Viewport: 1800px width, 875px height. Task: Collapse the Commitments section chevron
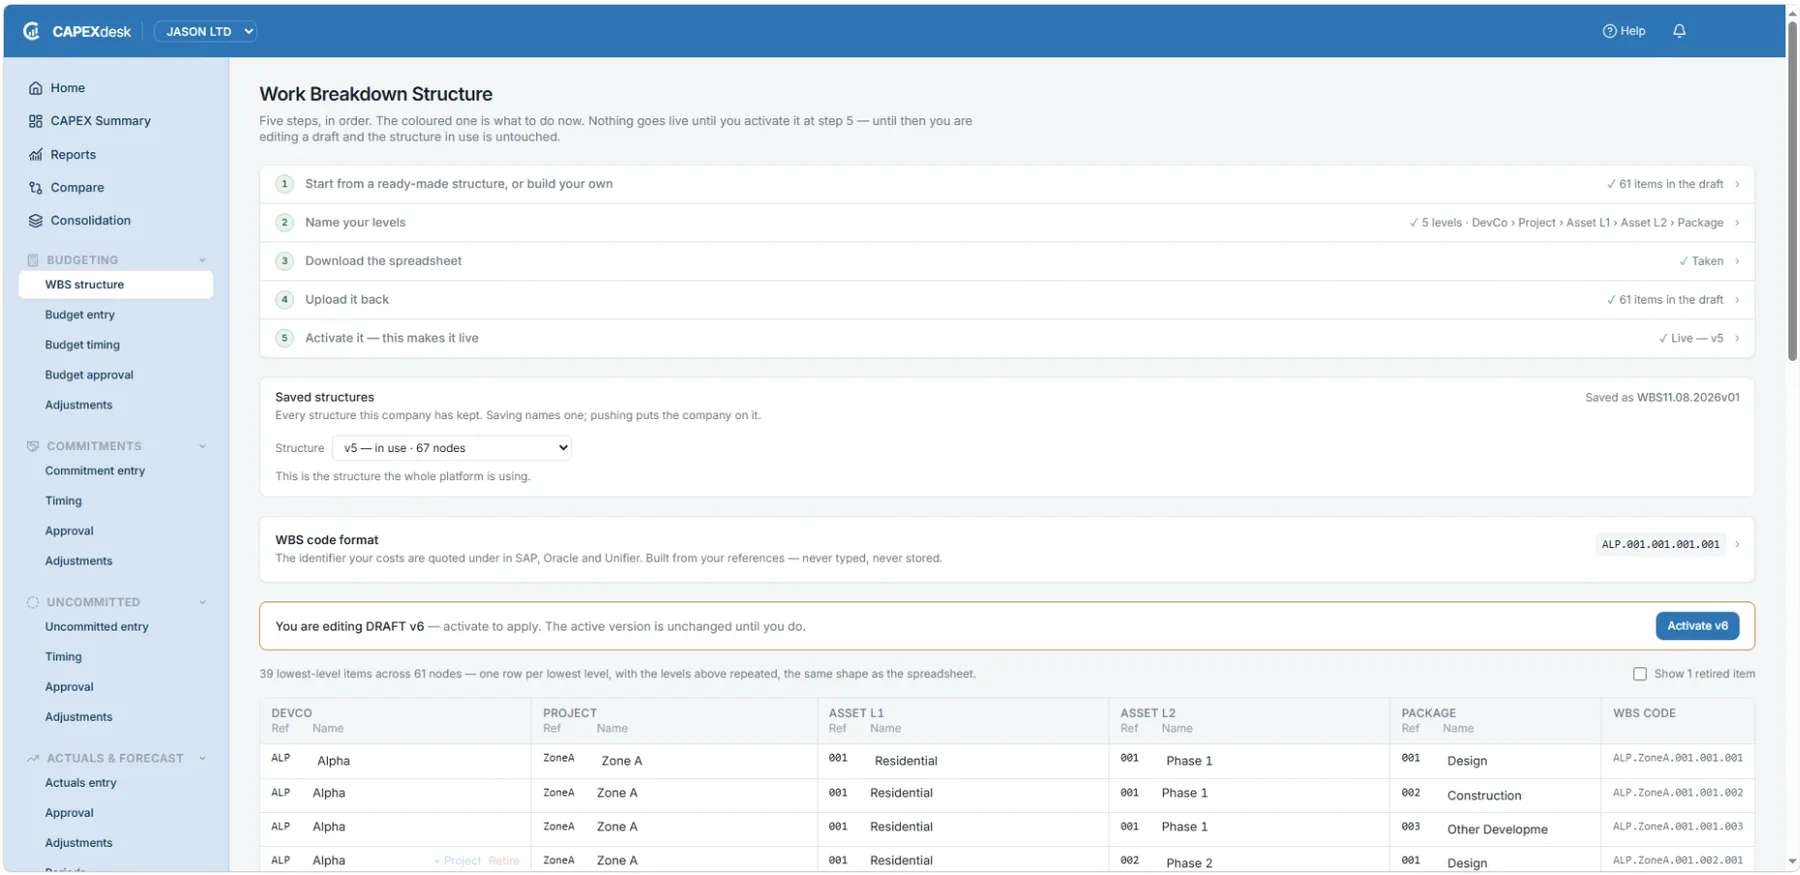tap(202, 446)
